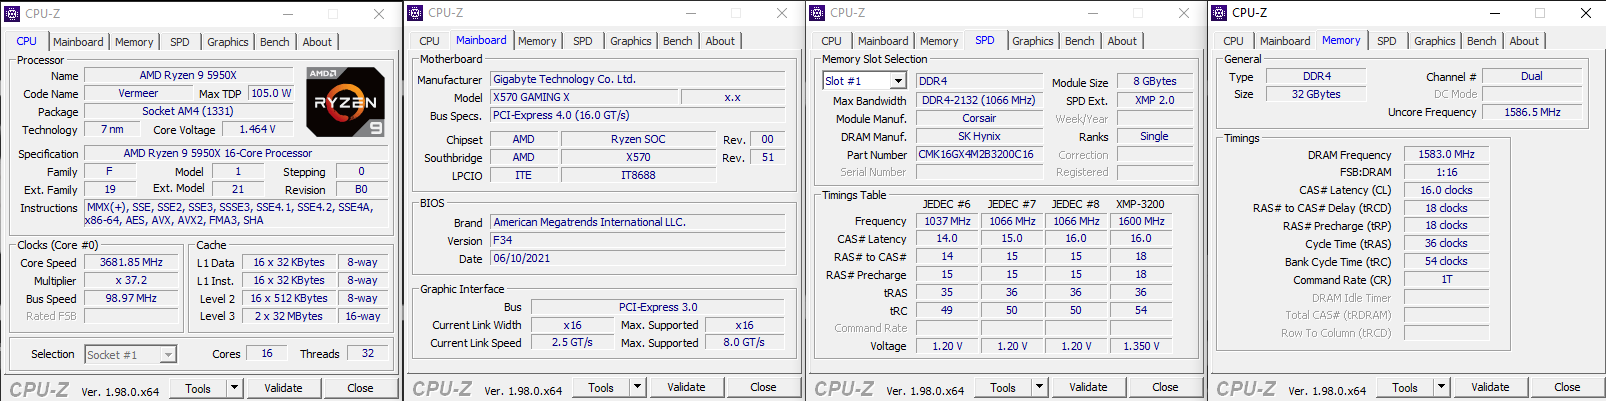1606x401 pixels.
Task: Open Graphics tab in fourth window
Action: coord(1435,41)
